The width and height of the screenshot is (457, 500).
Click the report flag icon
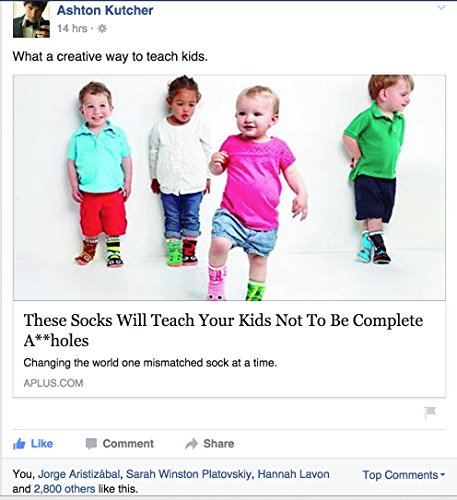coord(430,413)
